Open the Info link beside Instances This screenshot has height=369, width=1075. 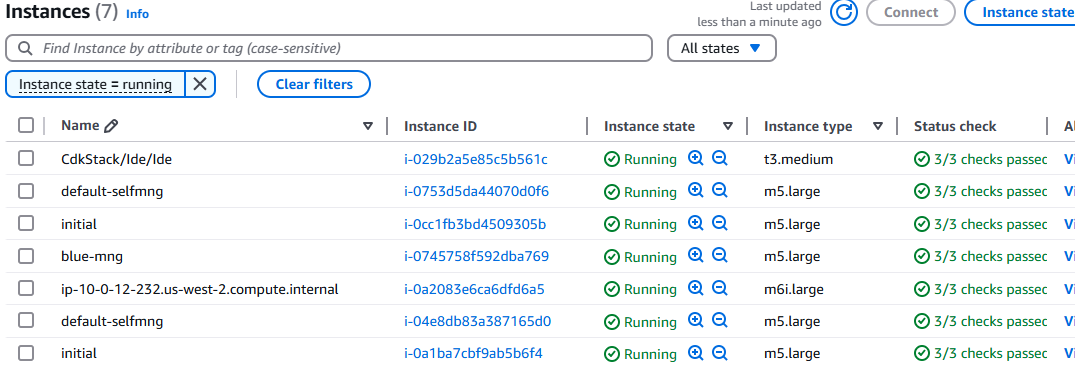(137, 14)
